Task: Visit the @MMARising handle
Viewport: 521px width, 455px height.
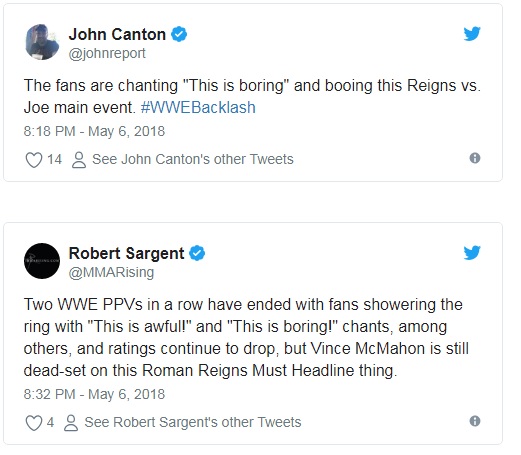Action: (111, 272)
